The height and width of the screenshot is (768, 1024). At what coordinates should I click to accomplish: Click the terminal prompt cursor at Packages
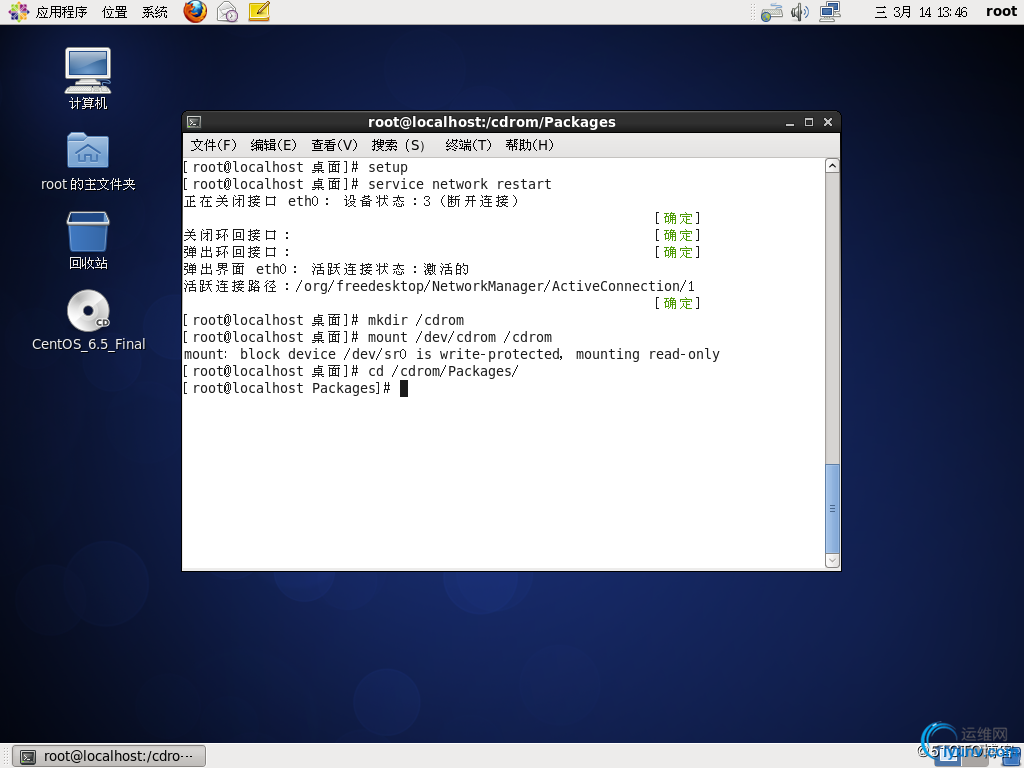[404, 389]
